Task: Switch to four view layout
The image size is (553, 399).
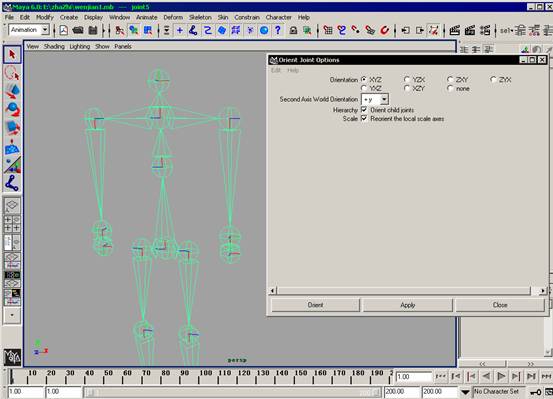Action: pyautogui.click(x=12, y=224)
